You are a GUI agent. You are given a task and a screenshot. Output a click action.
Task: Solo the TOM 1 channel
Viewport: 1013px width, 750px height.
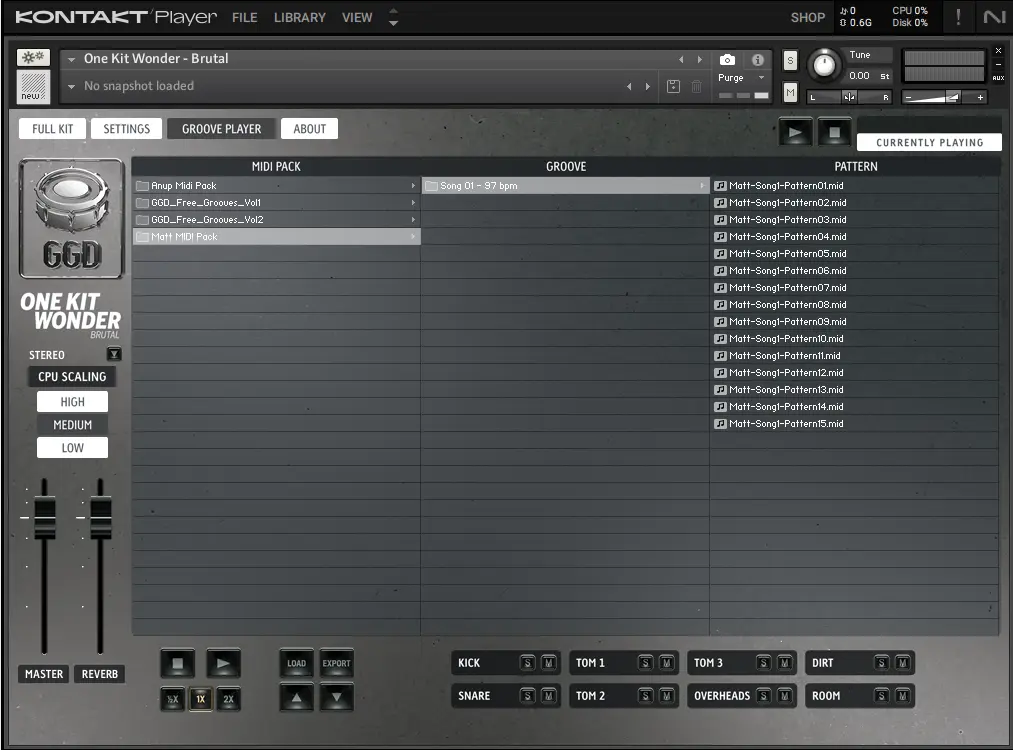[645, 663]
